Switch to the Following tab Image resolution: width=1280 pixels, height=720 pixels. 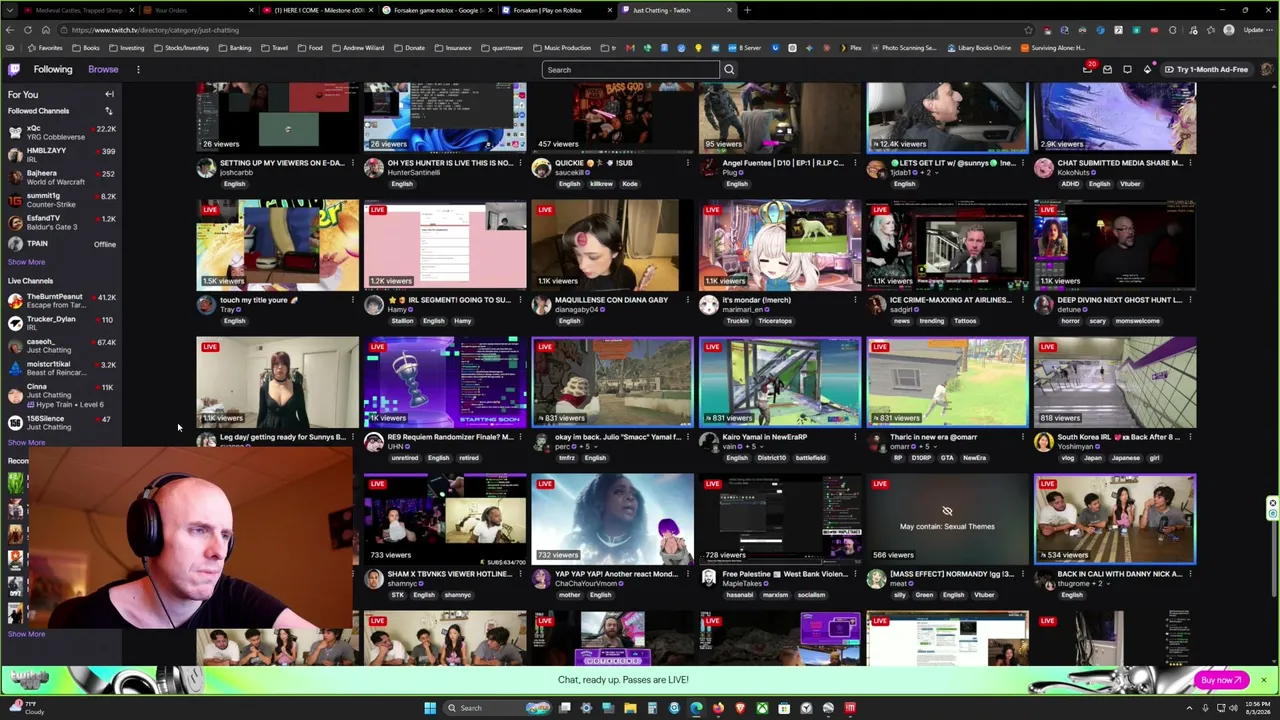(x=53, y=69)
